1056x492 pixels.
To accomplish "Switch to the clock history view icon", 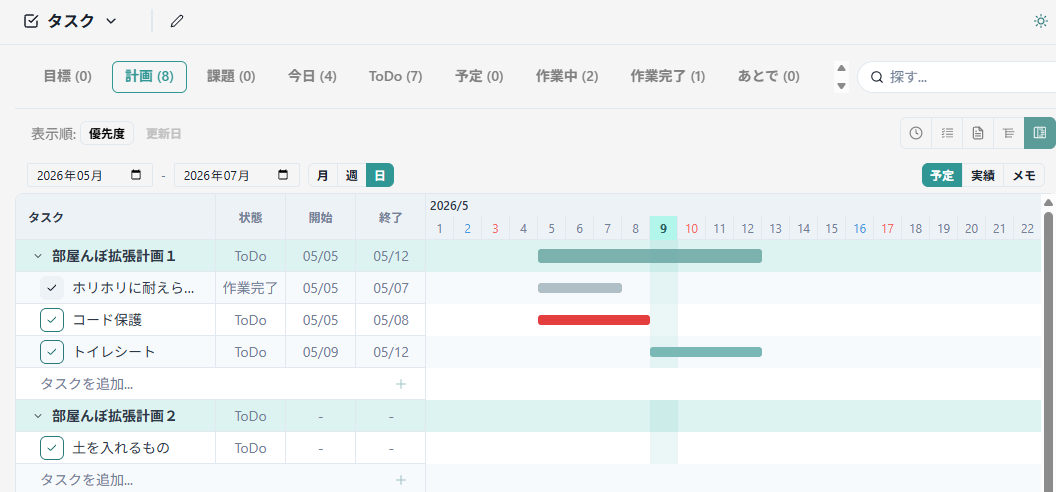I will (x=916, y=133).
